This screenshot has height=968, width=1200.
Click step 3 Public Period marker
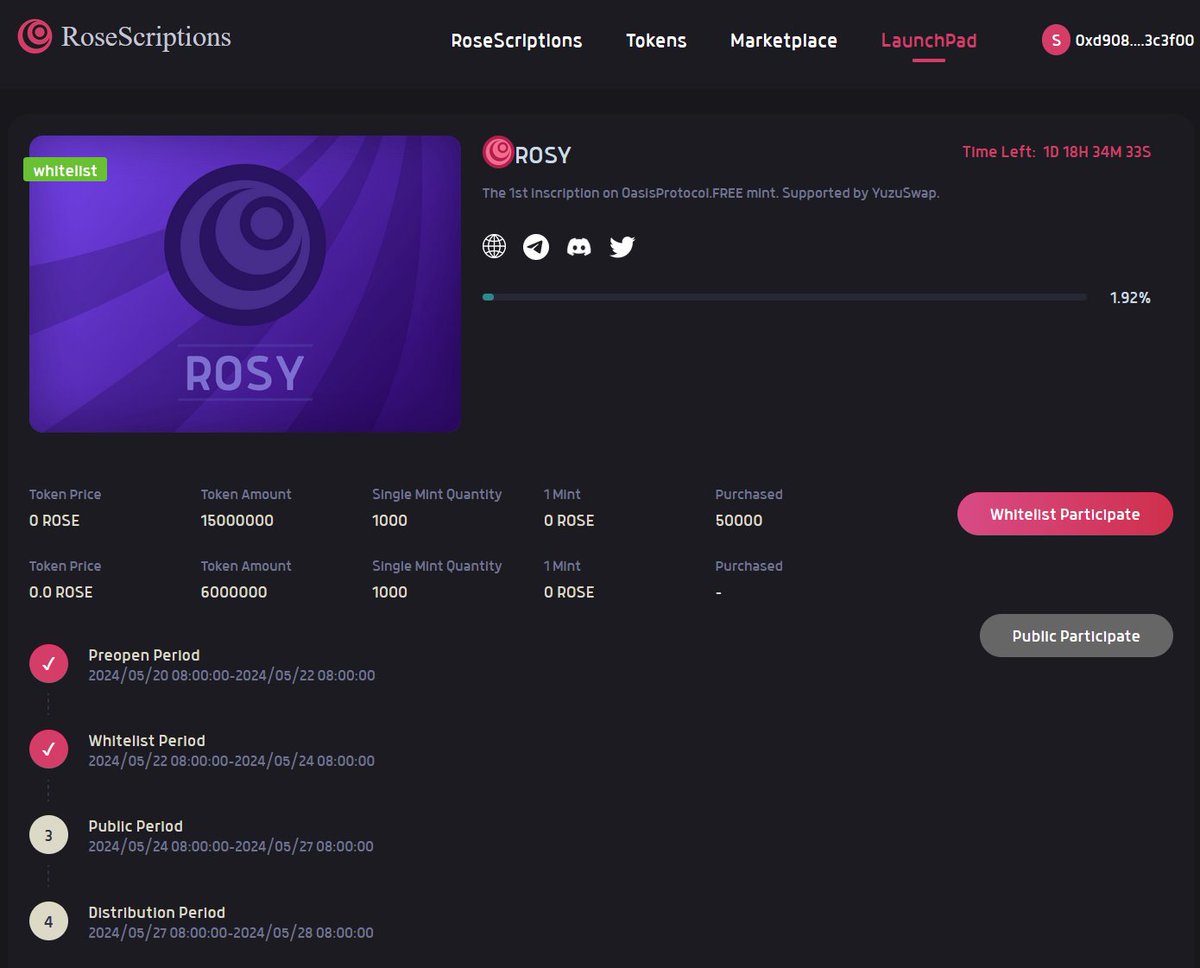(x=49, y=835)
